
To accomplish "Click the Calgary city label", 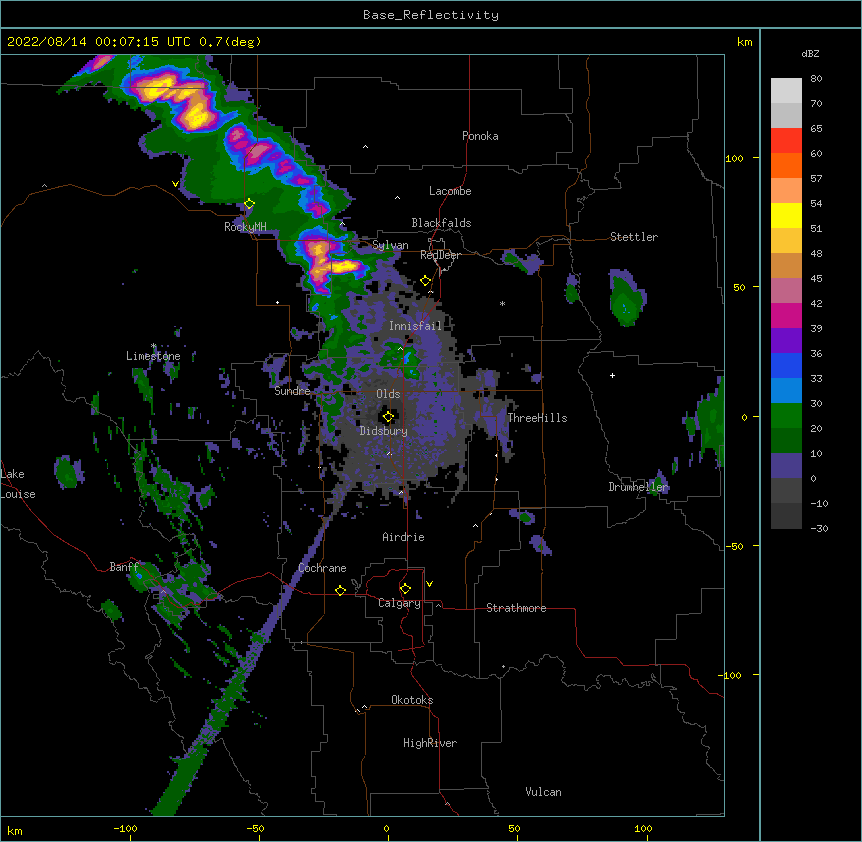I will click(x=400, y=603).
